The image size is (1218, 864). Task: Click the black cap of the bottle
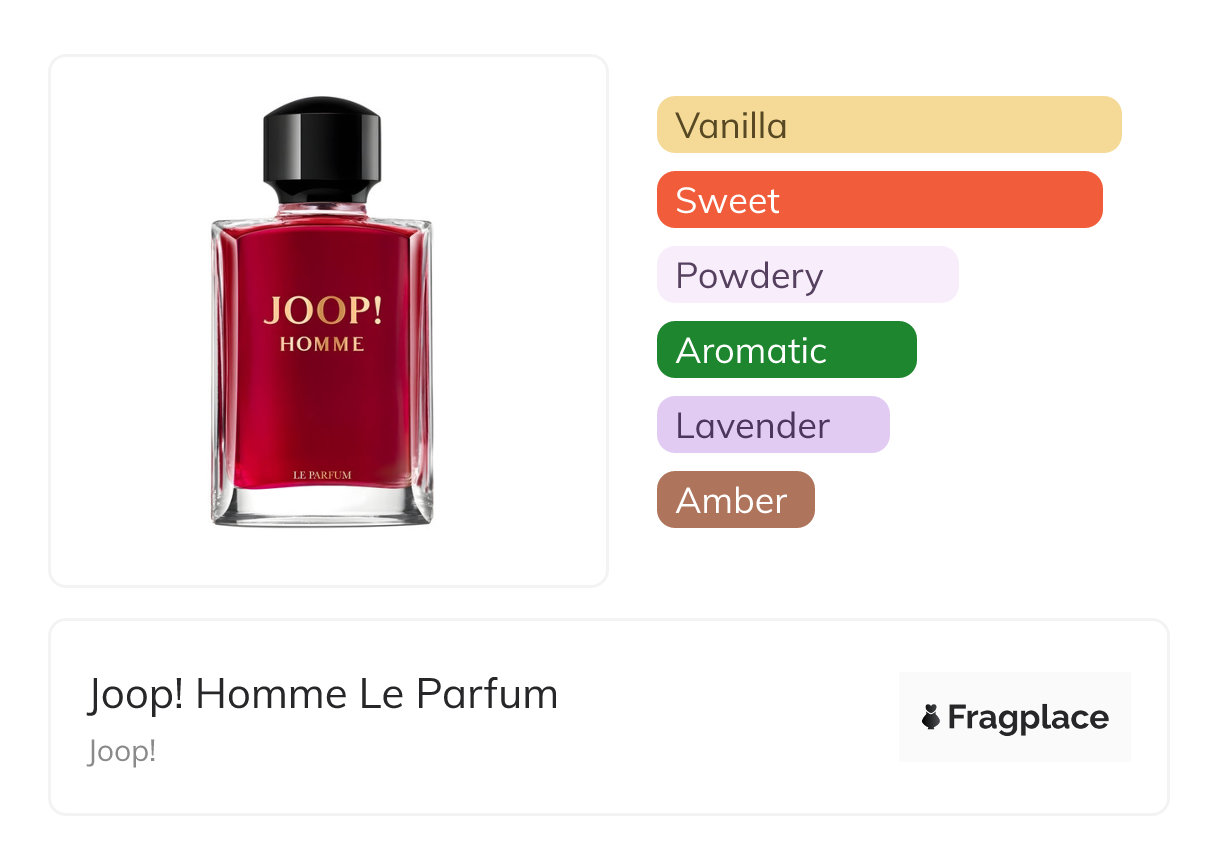pyautogui.click(x=322, y=148)
